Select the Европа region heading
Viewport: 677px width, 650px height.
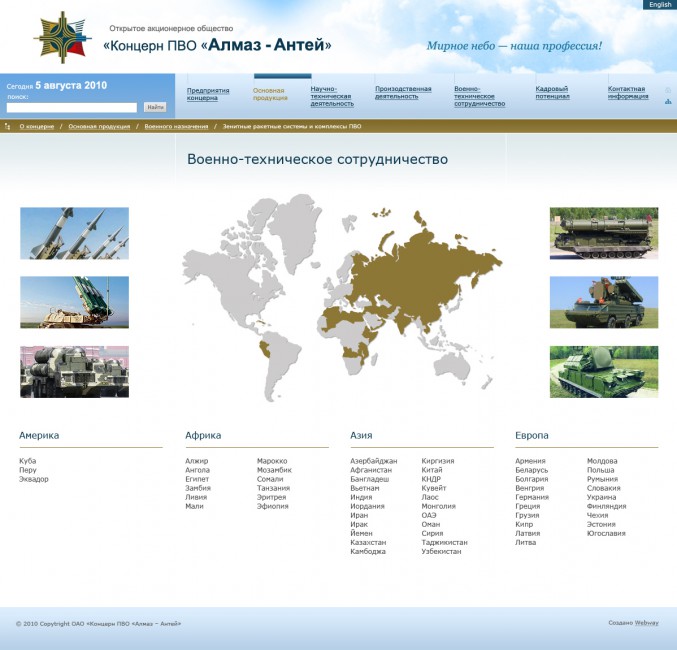point(531,435)
